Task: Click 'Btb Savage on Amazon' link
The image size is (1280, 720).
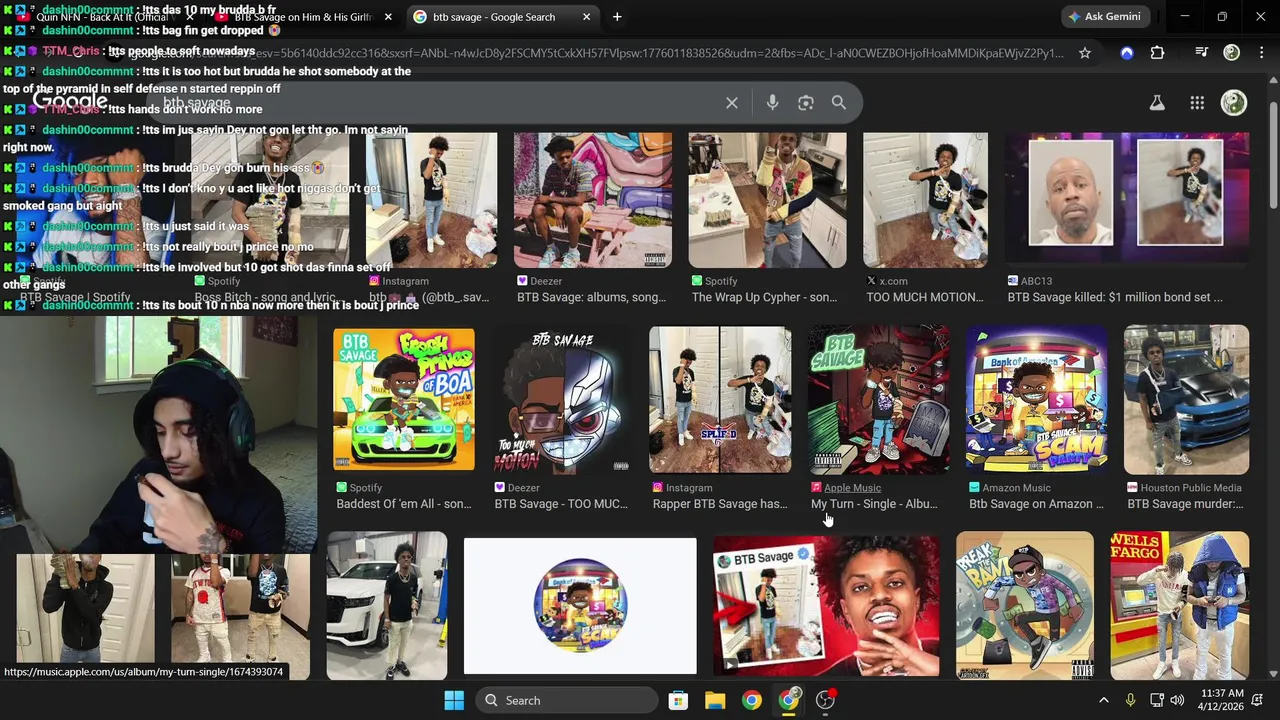Action: pyautogui.click(x=1036, y=504)
